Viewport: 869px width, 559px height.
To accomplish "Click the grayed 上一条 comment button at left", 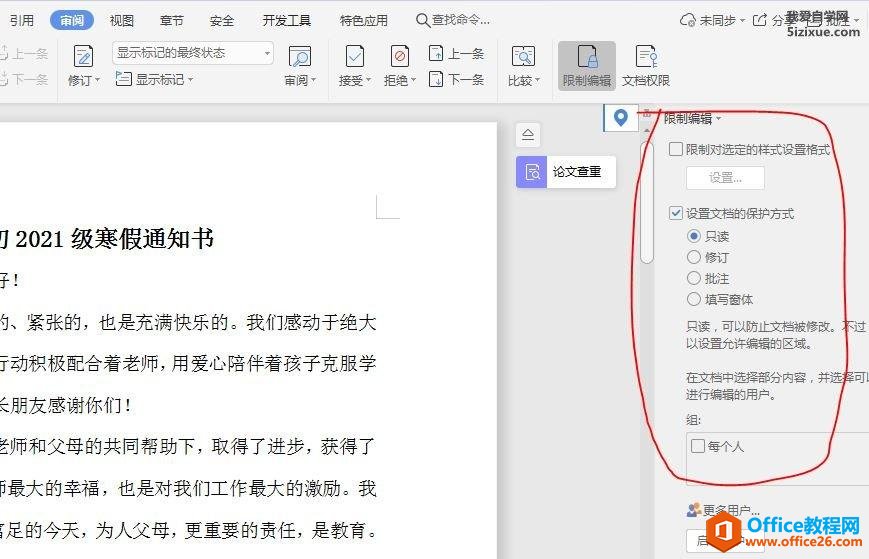I will [x=24, y=54].
